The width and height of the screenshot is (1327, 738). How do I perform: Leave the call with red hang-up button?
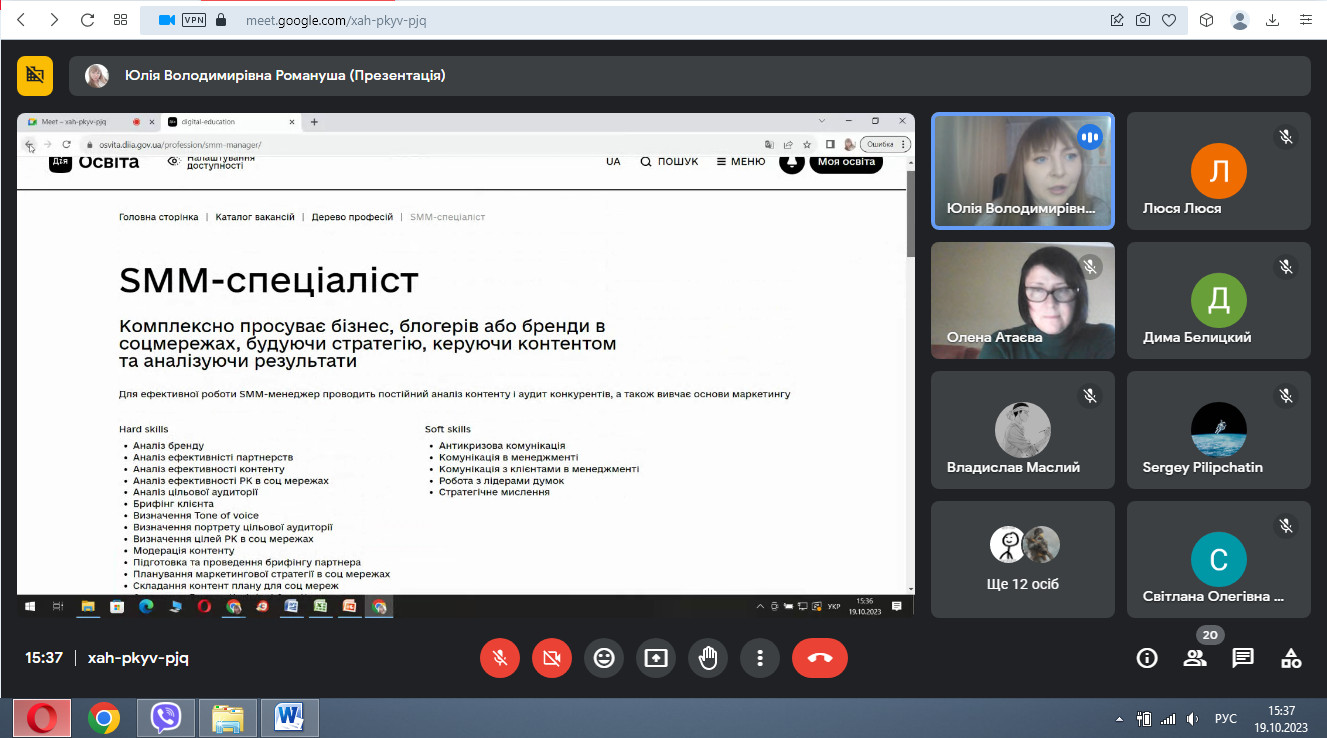tap(819, 658)
